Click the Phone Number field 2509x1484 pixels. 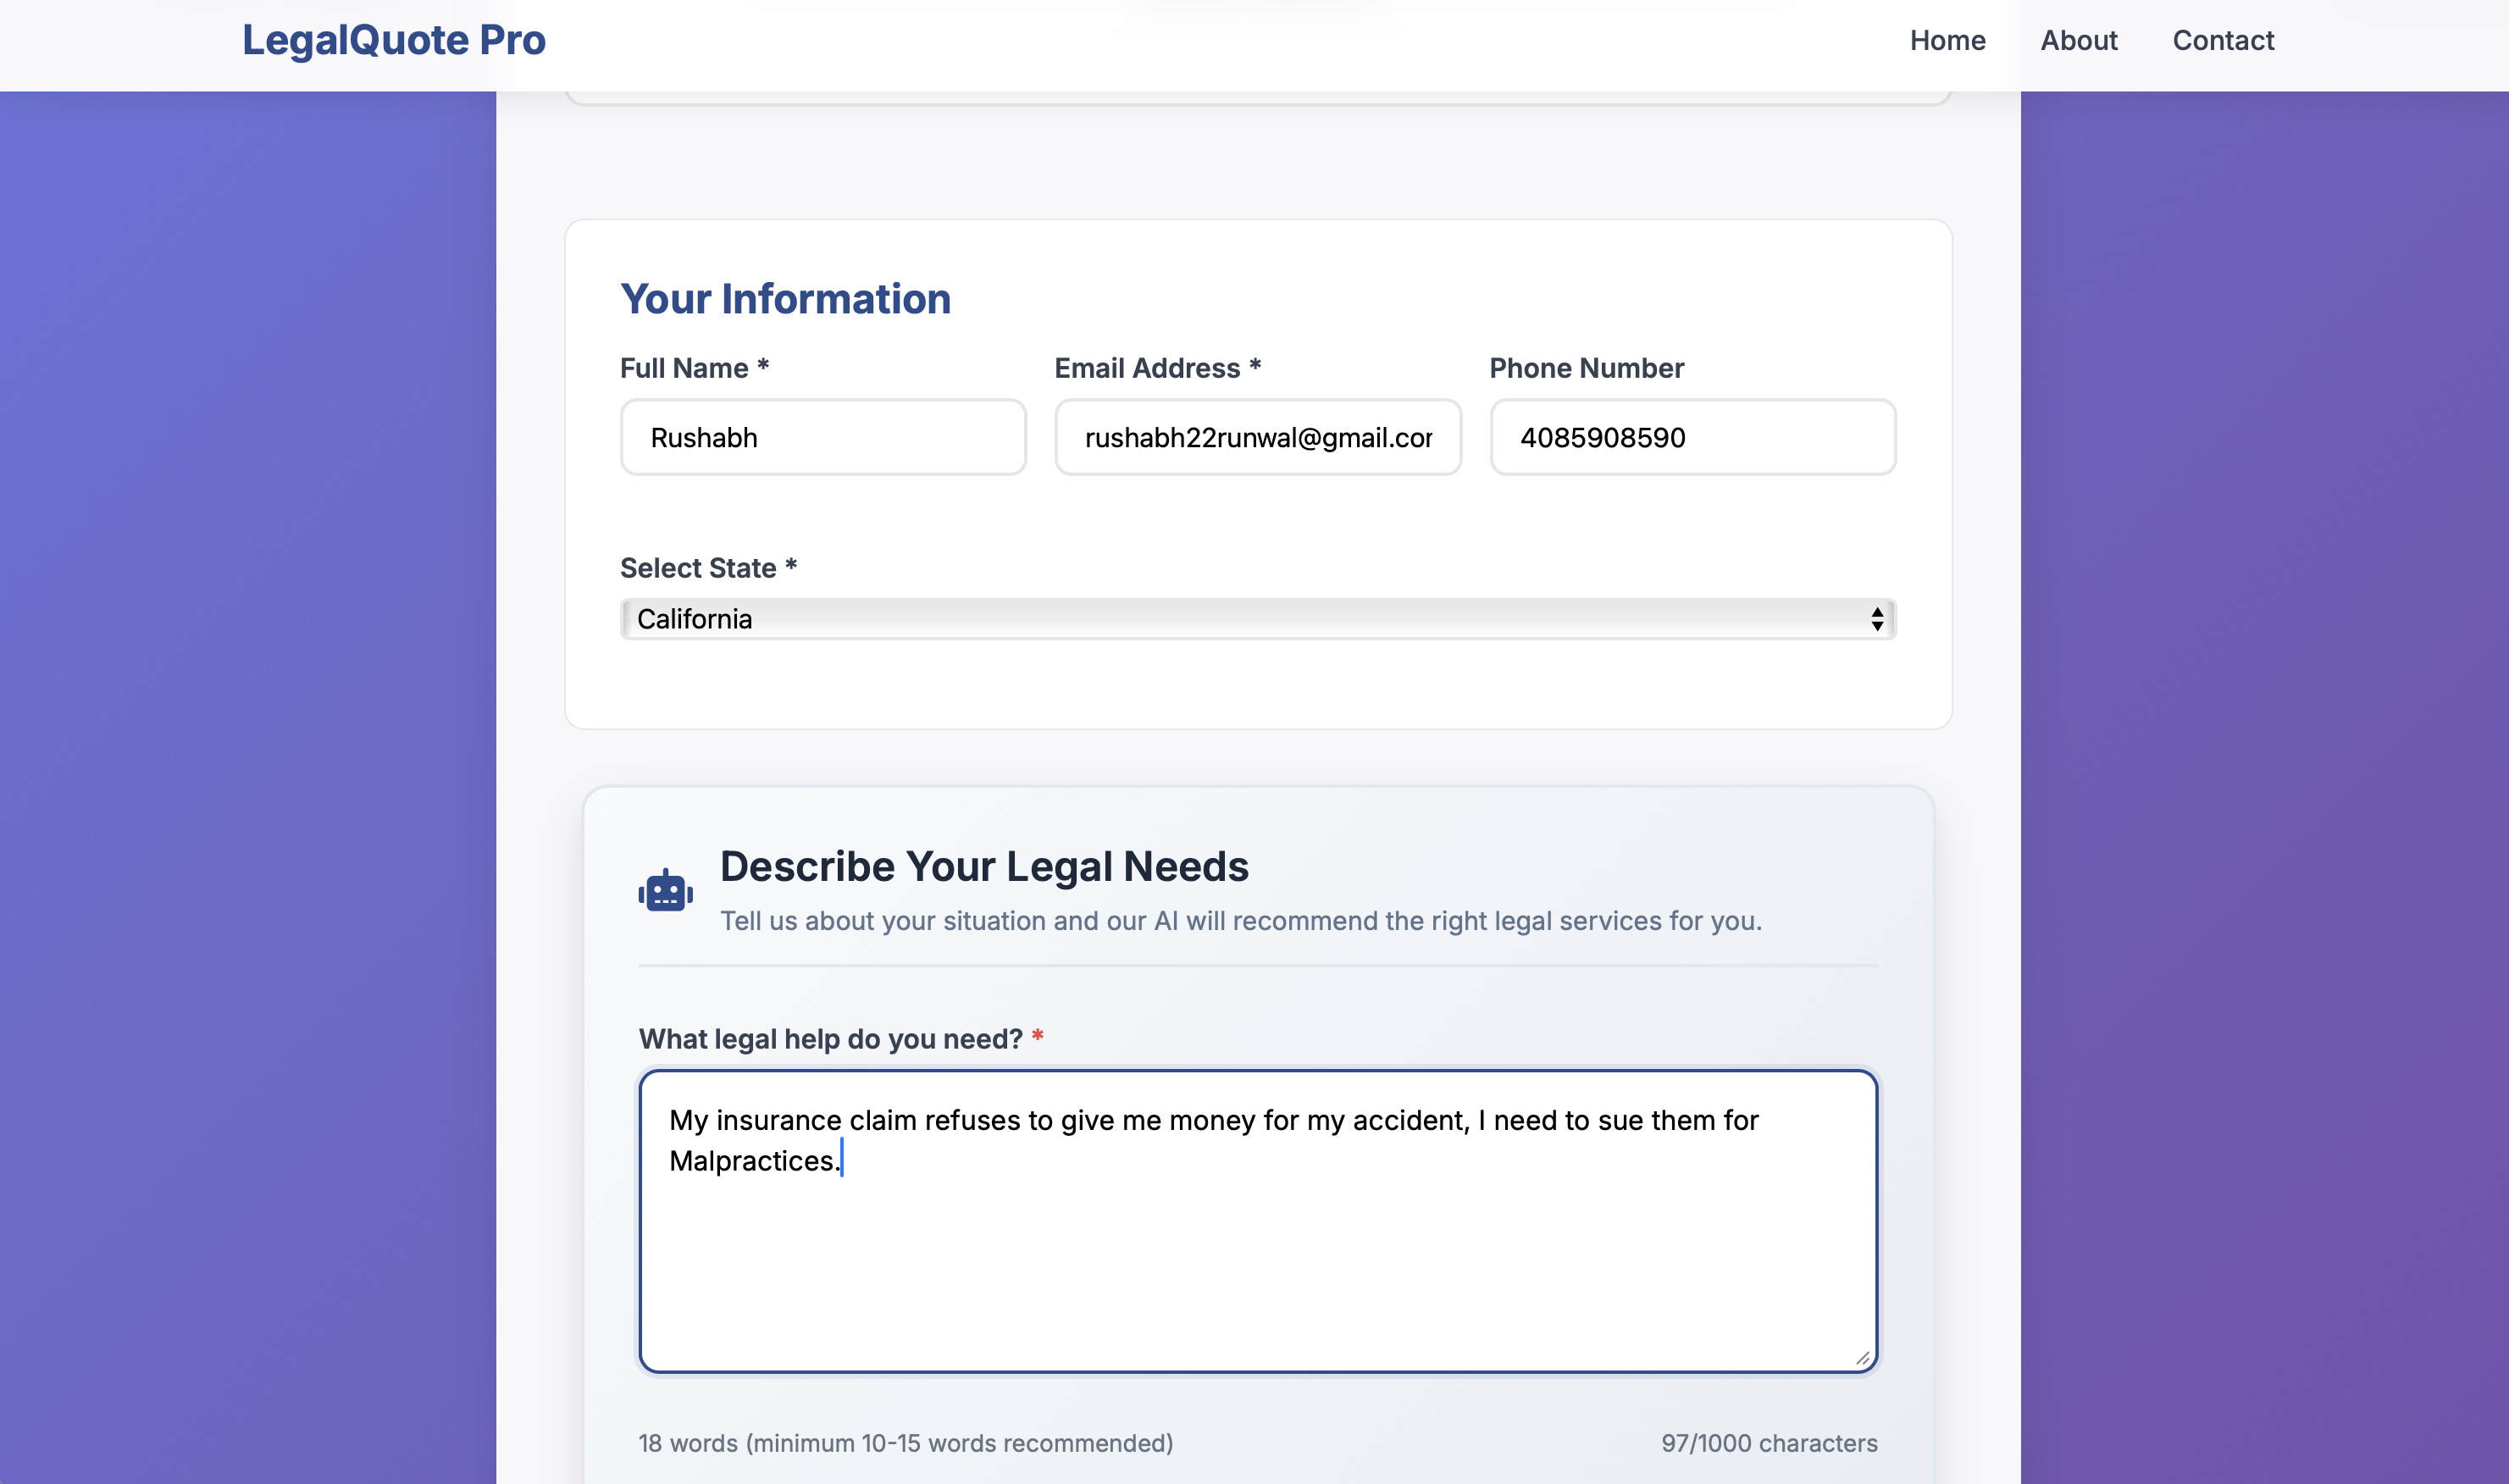pos(1692,437)
